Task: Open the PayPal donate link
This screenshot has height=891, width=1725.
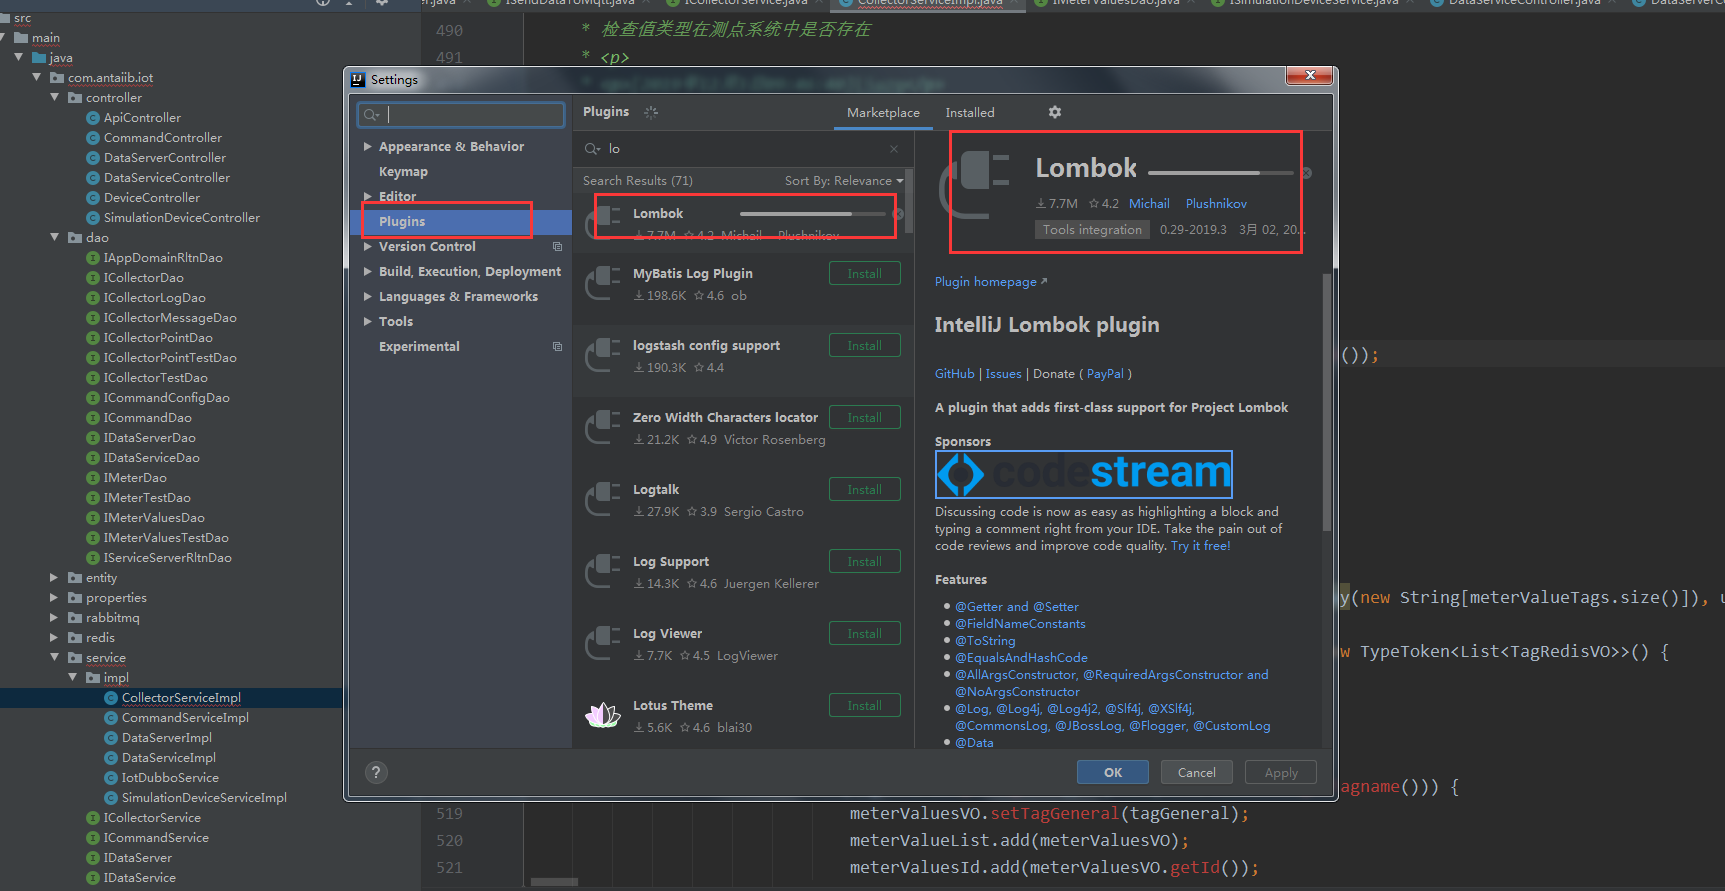Action: pos(1105,374)
